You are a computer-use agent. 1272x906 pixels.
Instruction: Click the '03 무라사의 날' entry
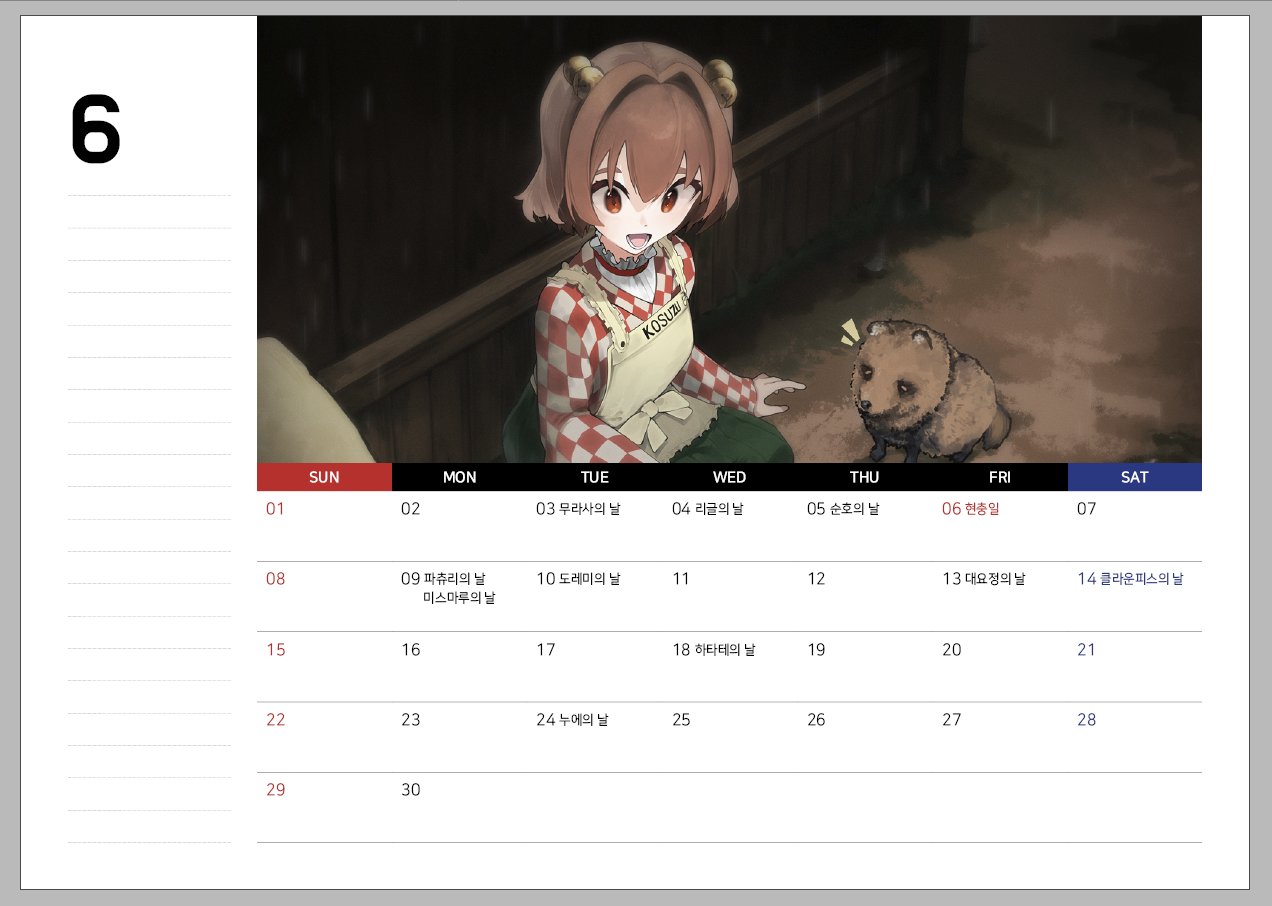[578, 509]
